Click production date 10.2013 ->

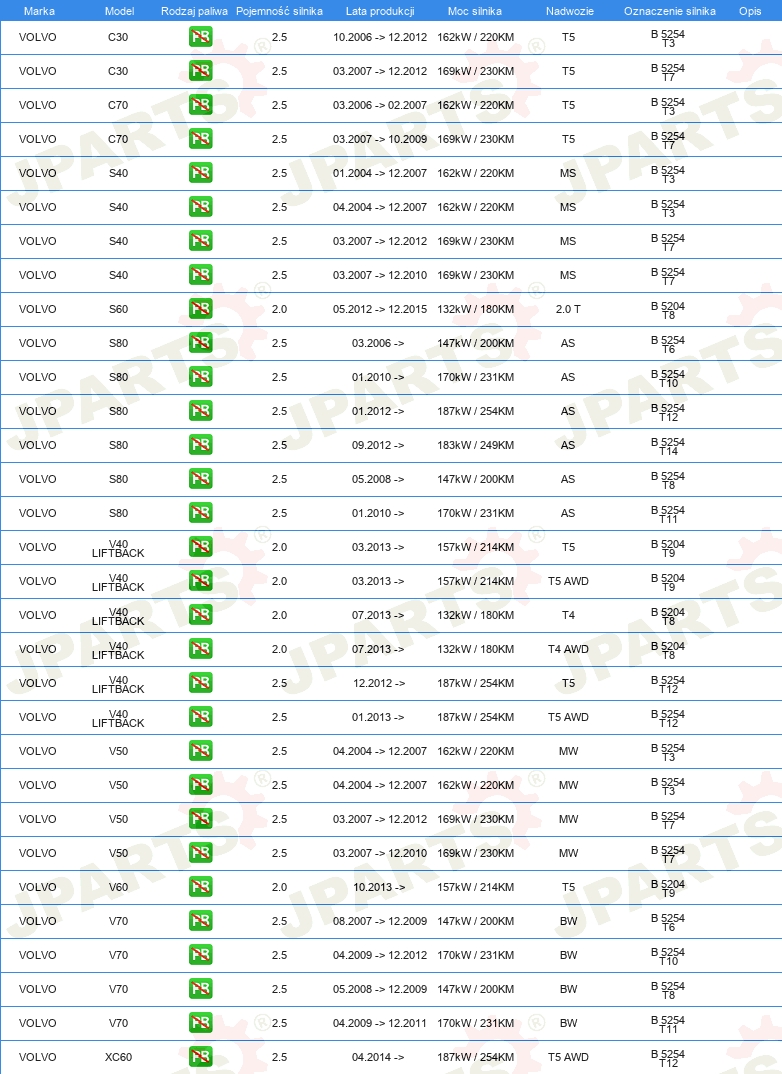tap(379, 887)
